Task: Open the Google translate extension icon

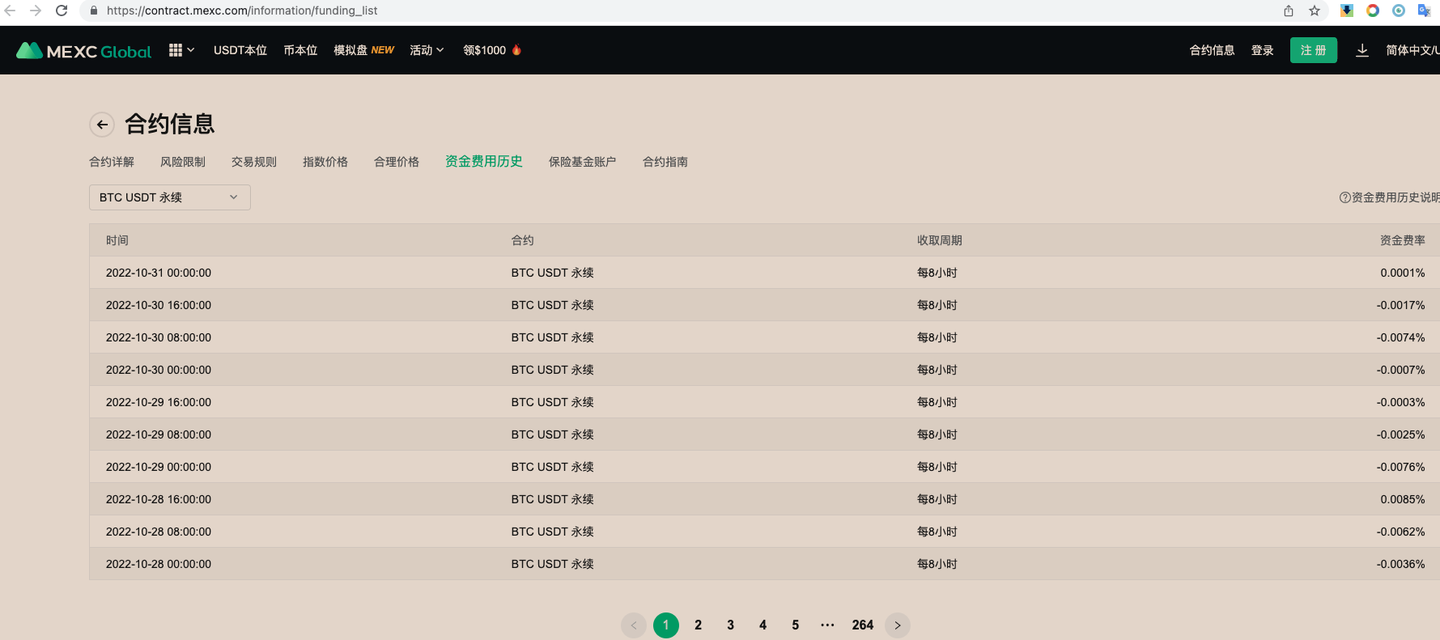Action: pos(1423,11)
